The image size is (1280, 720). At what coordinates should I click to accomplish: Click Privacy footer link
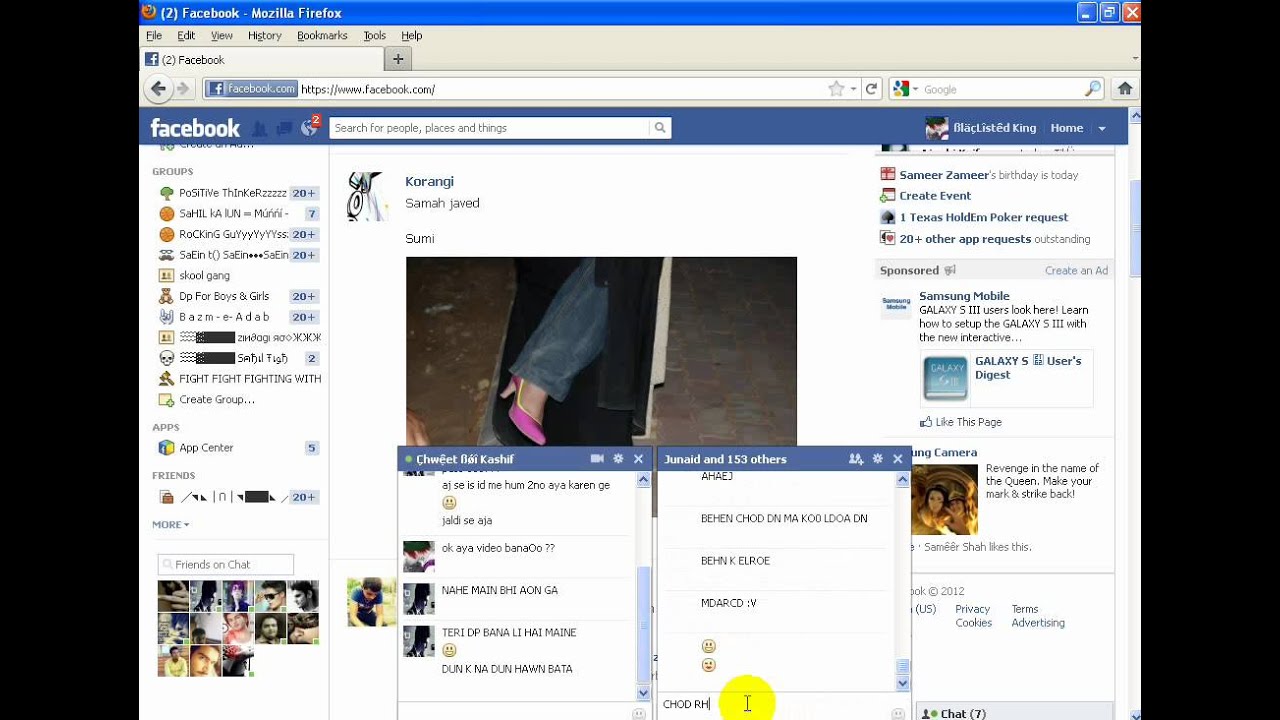tap(972, 609)
